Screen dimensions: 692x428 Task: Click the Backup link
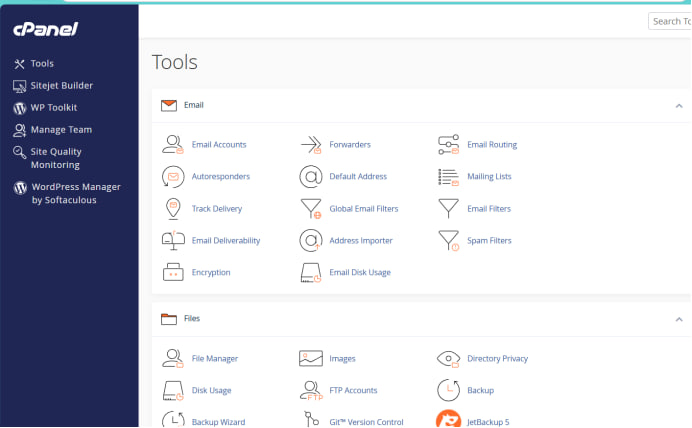click(480, 390)
